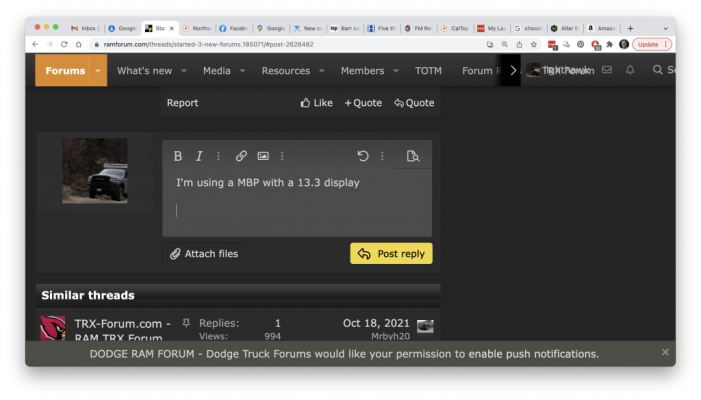
Task: Switch to the Gmail Inbox tab
Action: tap(85, 28)
